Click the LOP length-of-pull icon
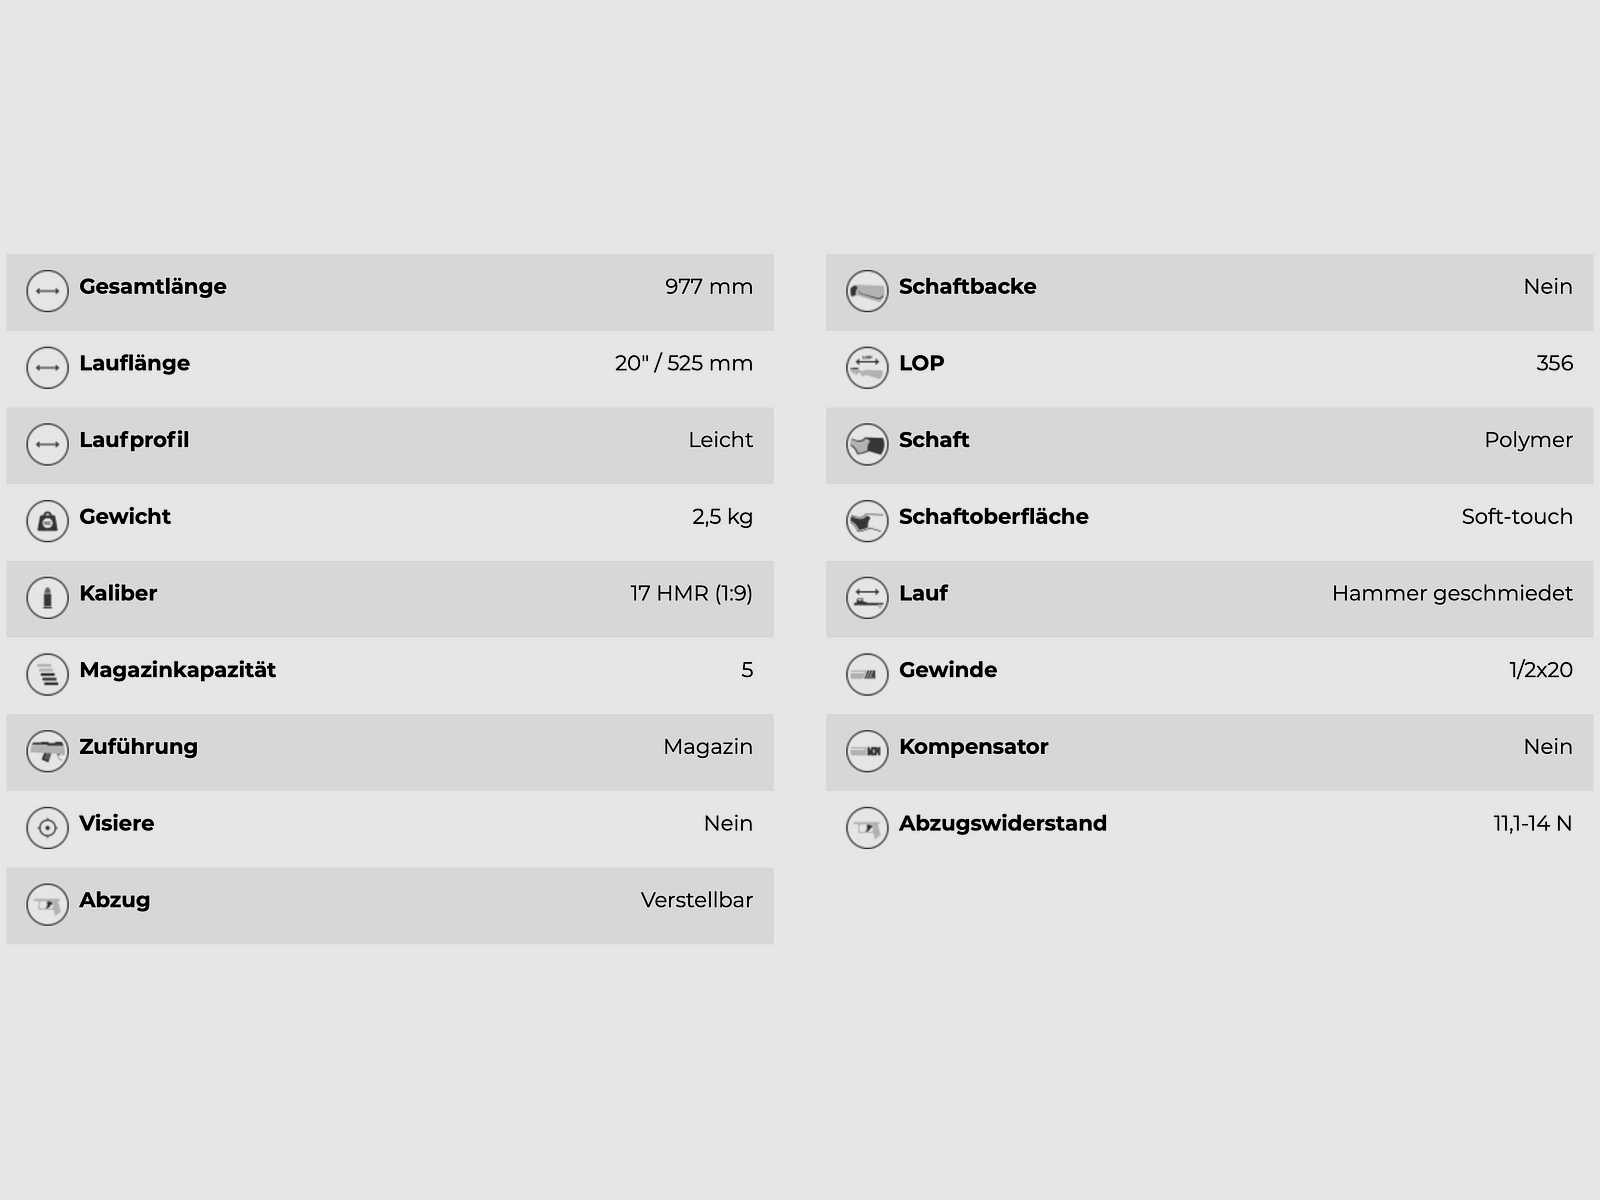Viewport: 1600px width, 1200px height. [x=867, y=368]
